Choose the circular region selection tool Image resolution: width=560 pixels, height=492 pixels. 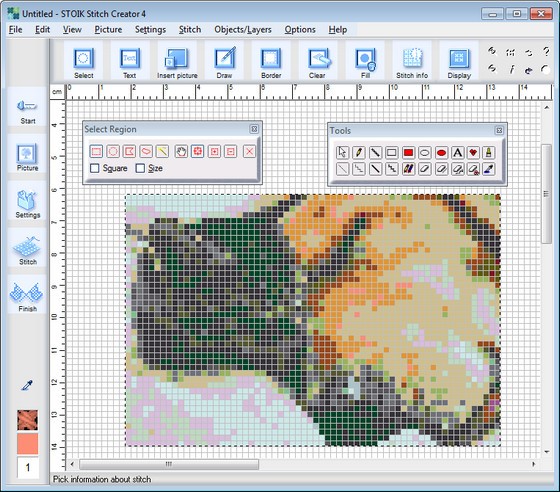click(113, 151)
